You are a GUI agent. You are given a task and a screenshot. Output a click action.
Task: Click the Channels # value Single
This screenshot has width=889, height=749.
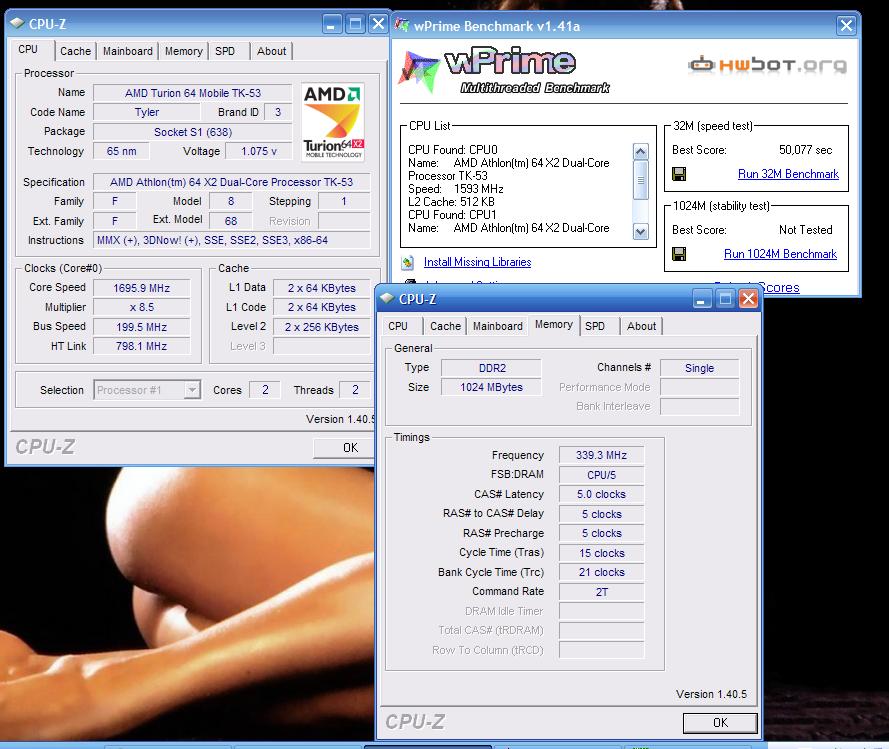700,368
